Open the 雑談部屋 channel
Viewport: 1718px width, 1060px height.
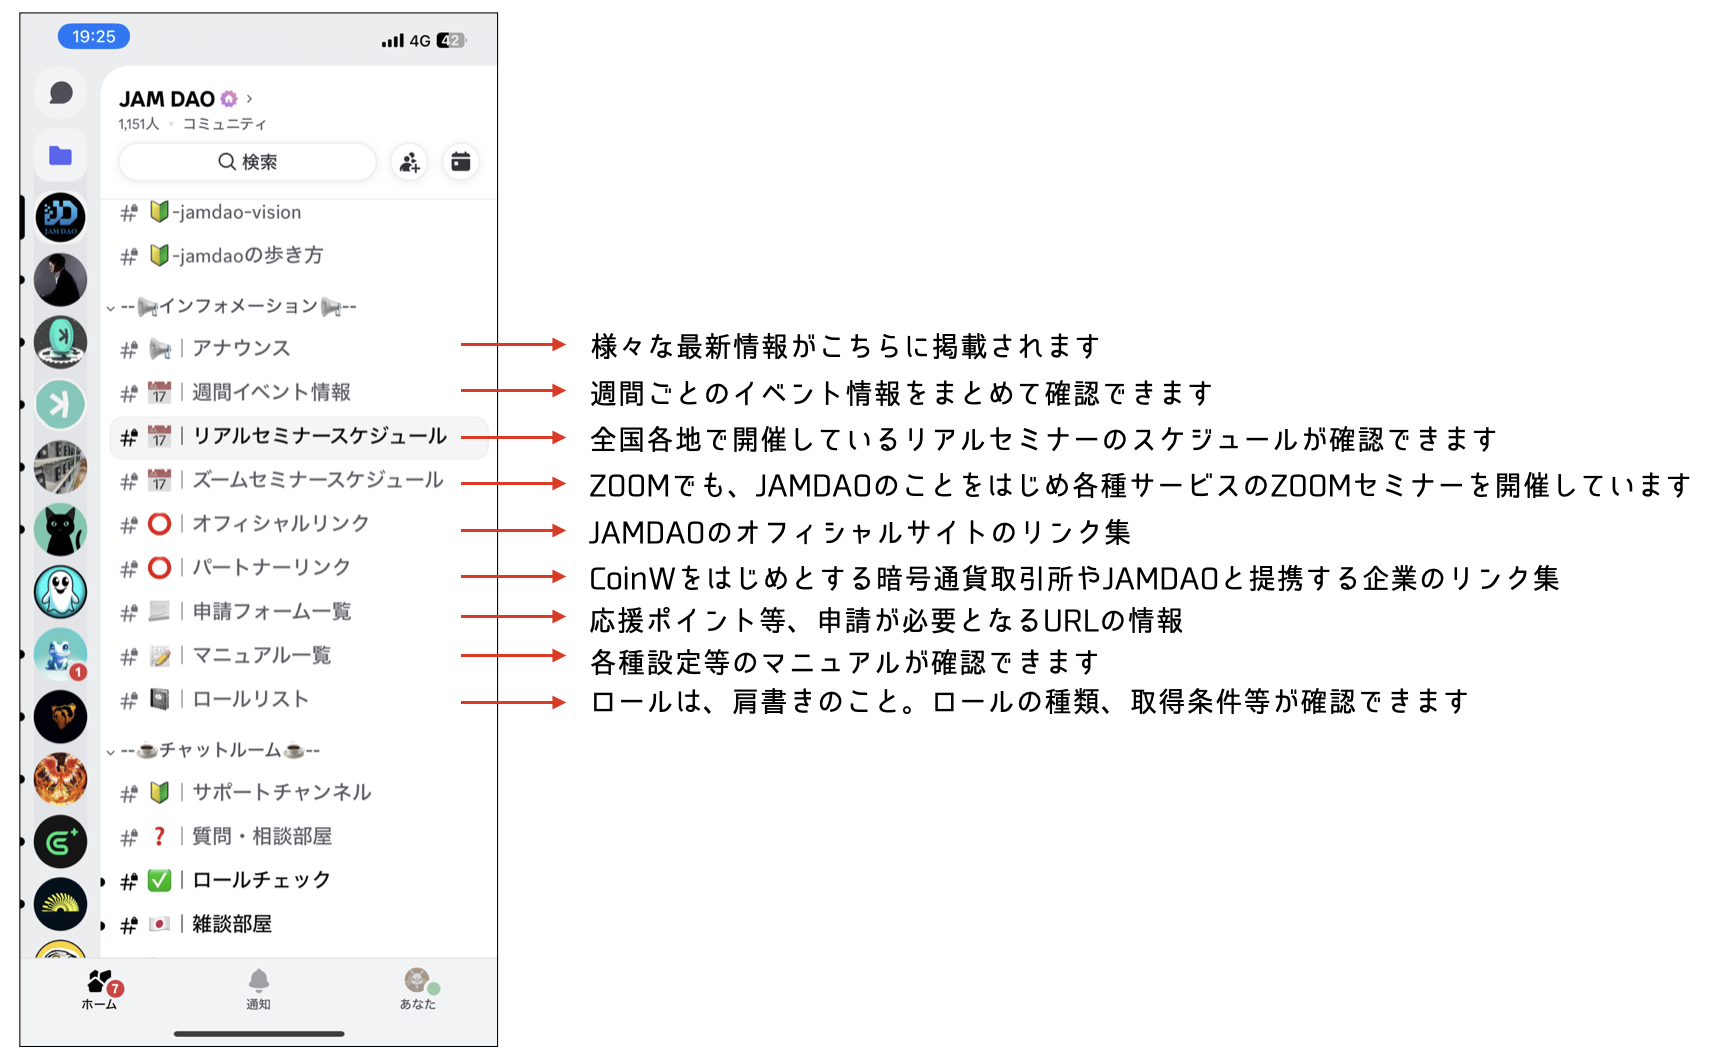231,924
